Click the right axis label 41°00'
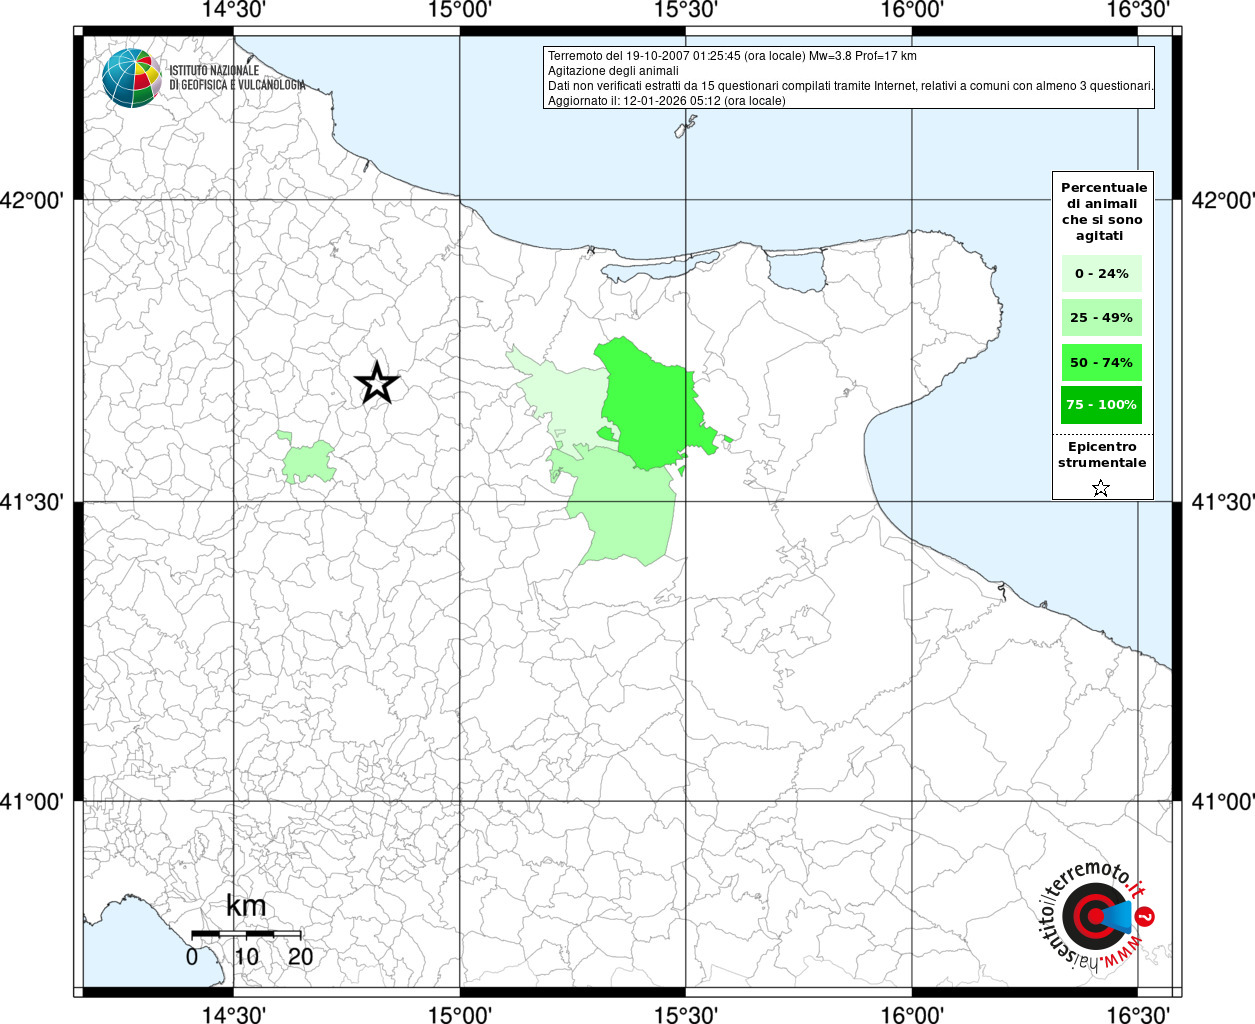The height and width of the screenshot is (1024, 1255). tap(1223, 802)
